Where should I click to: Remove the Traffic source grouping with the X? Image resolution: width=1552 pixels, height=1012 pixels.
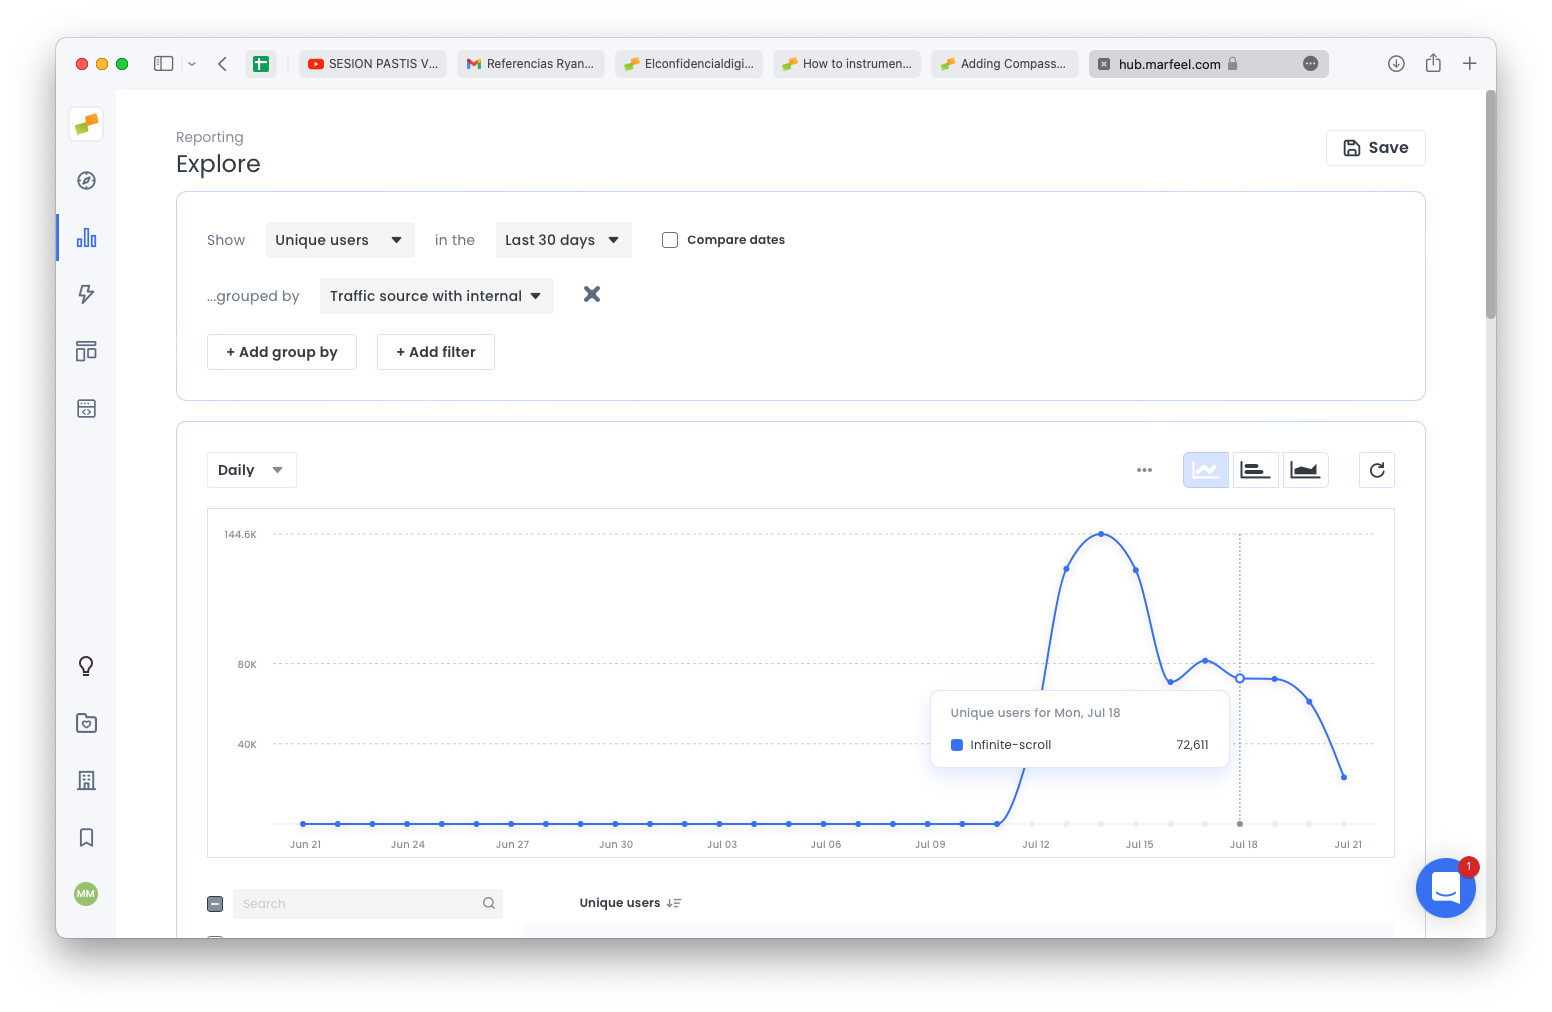pos(591,294)
